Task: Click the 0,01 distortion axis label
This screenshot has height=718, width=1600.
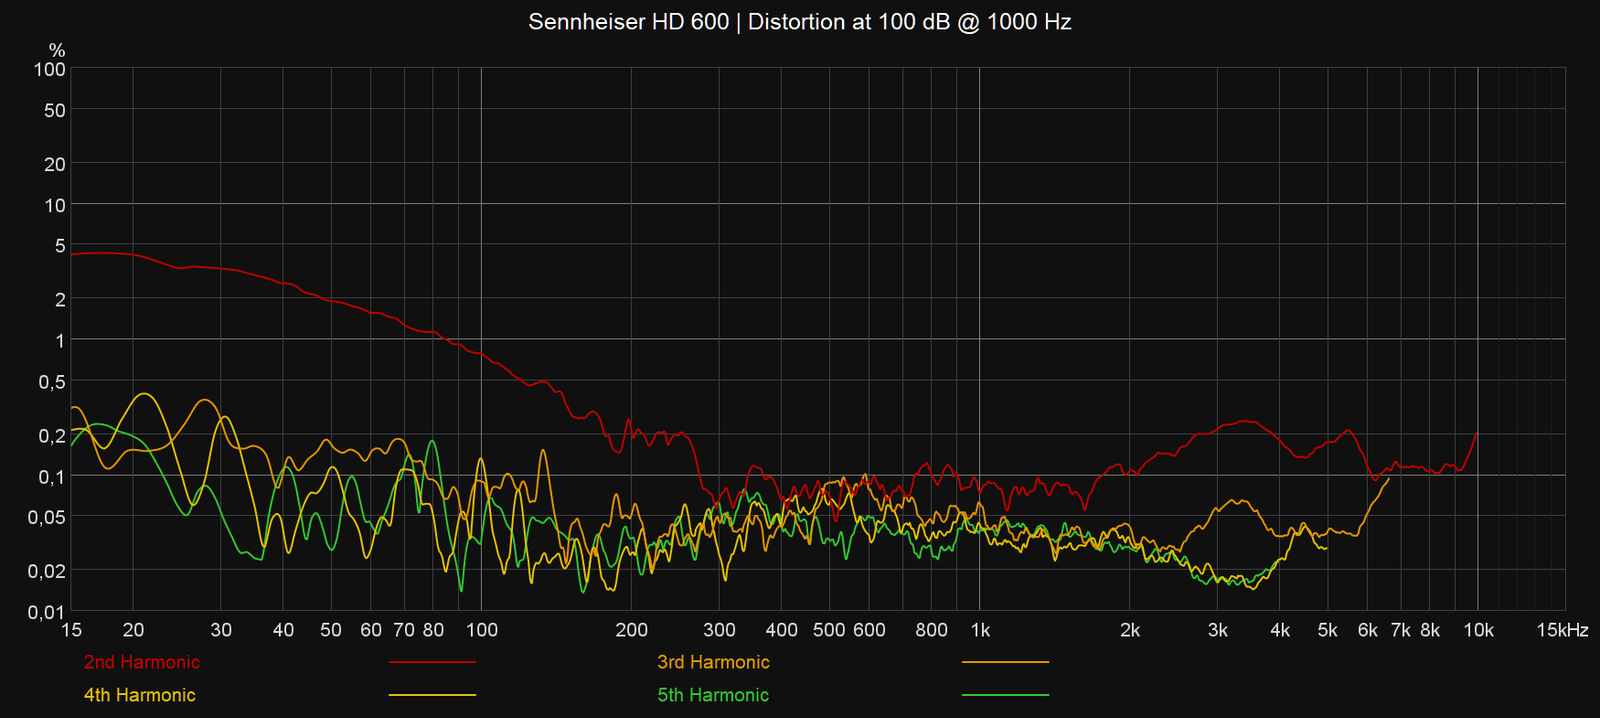Action: click(46, 612)
